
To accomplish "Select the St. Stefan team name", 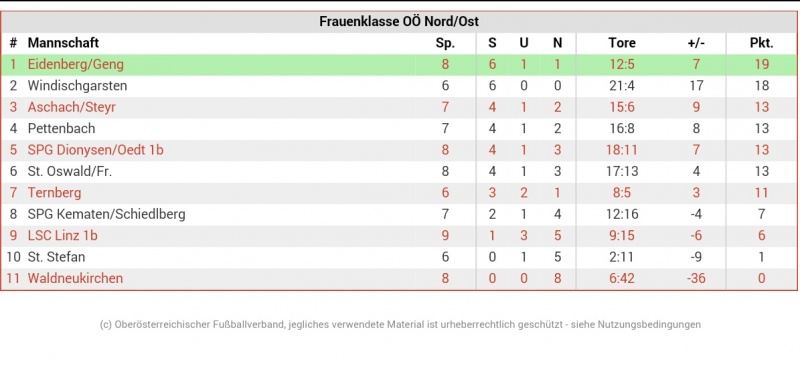I will point(56,257).
